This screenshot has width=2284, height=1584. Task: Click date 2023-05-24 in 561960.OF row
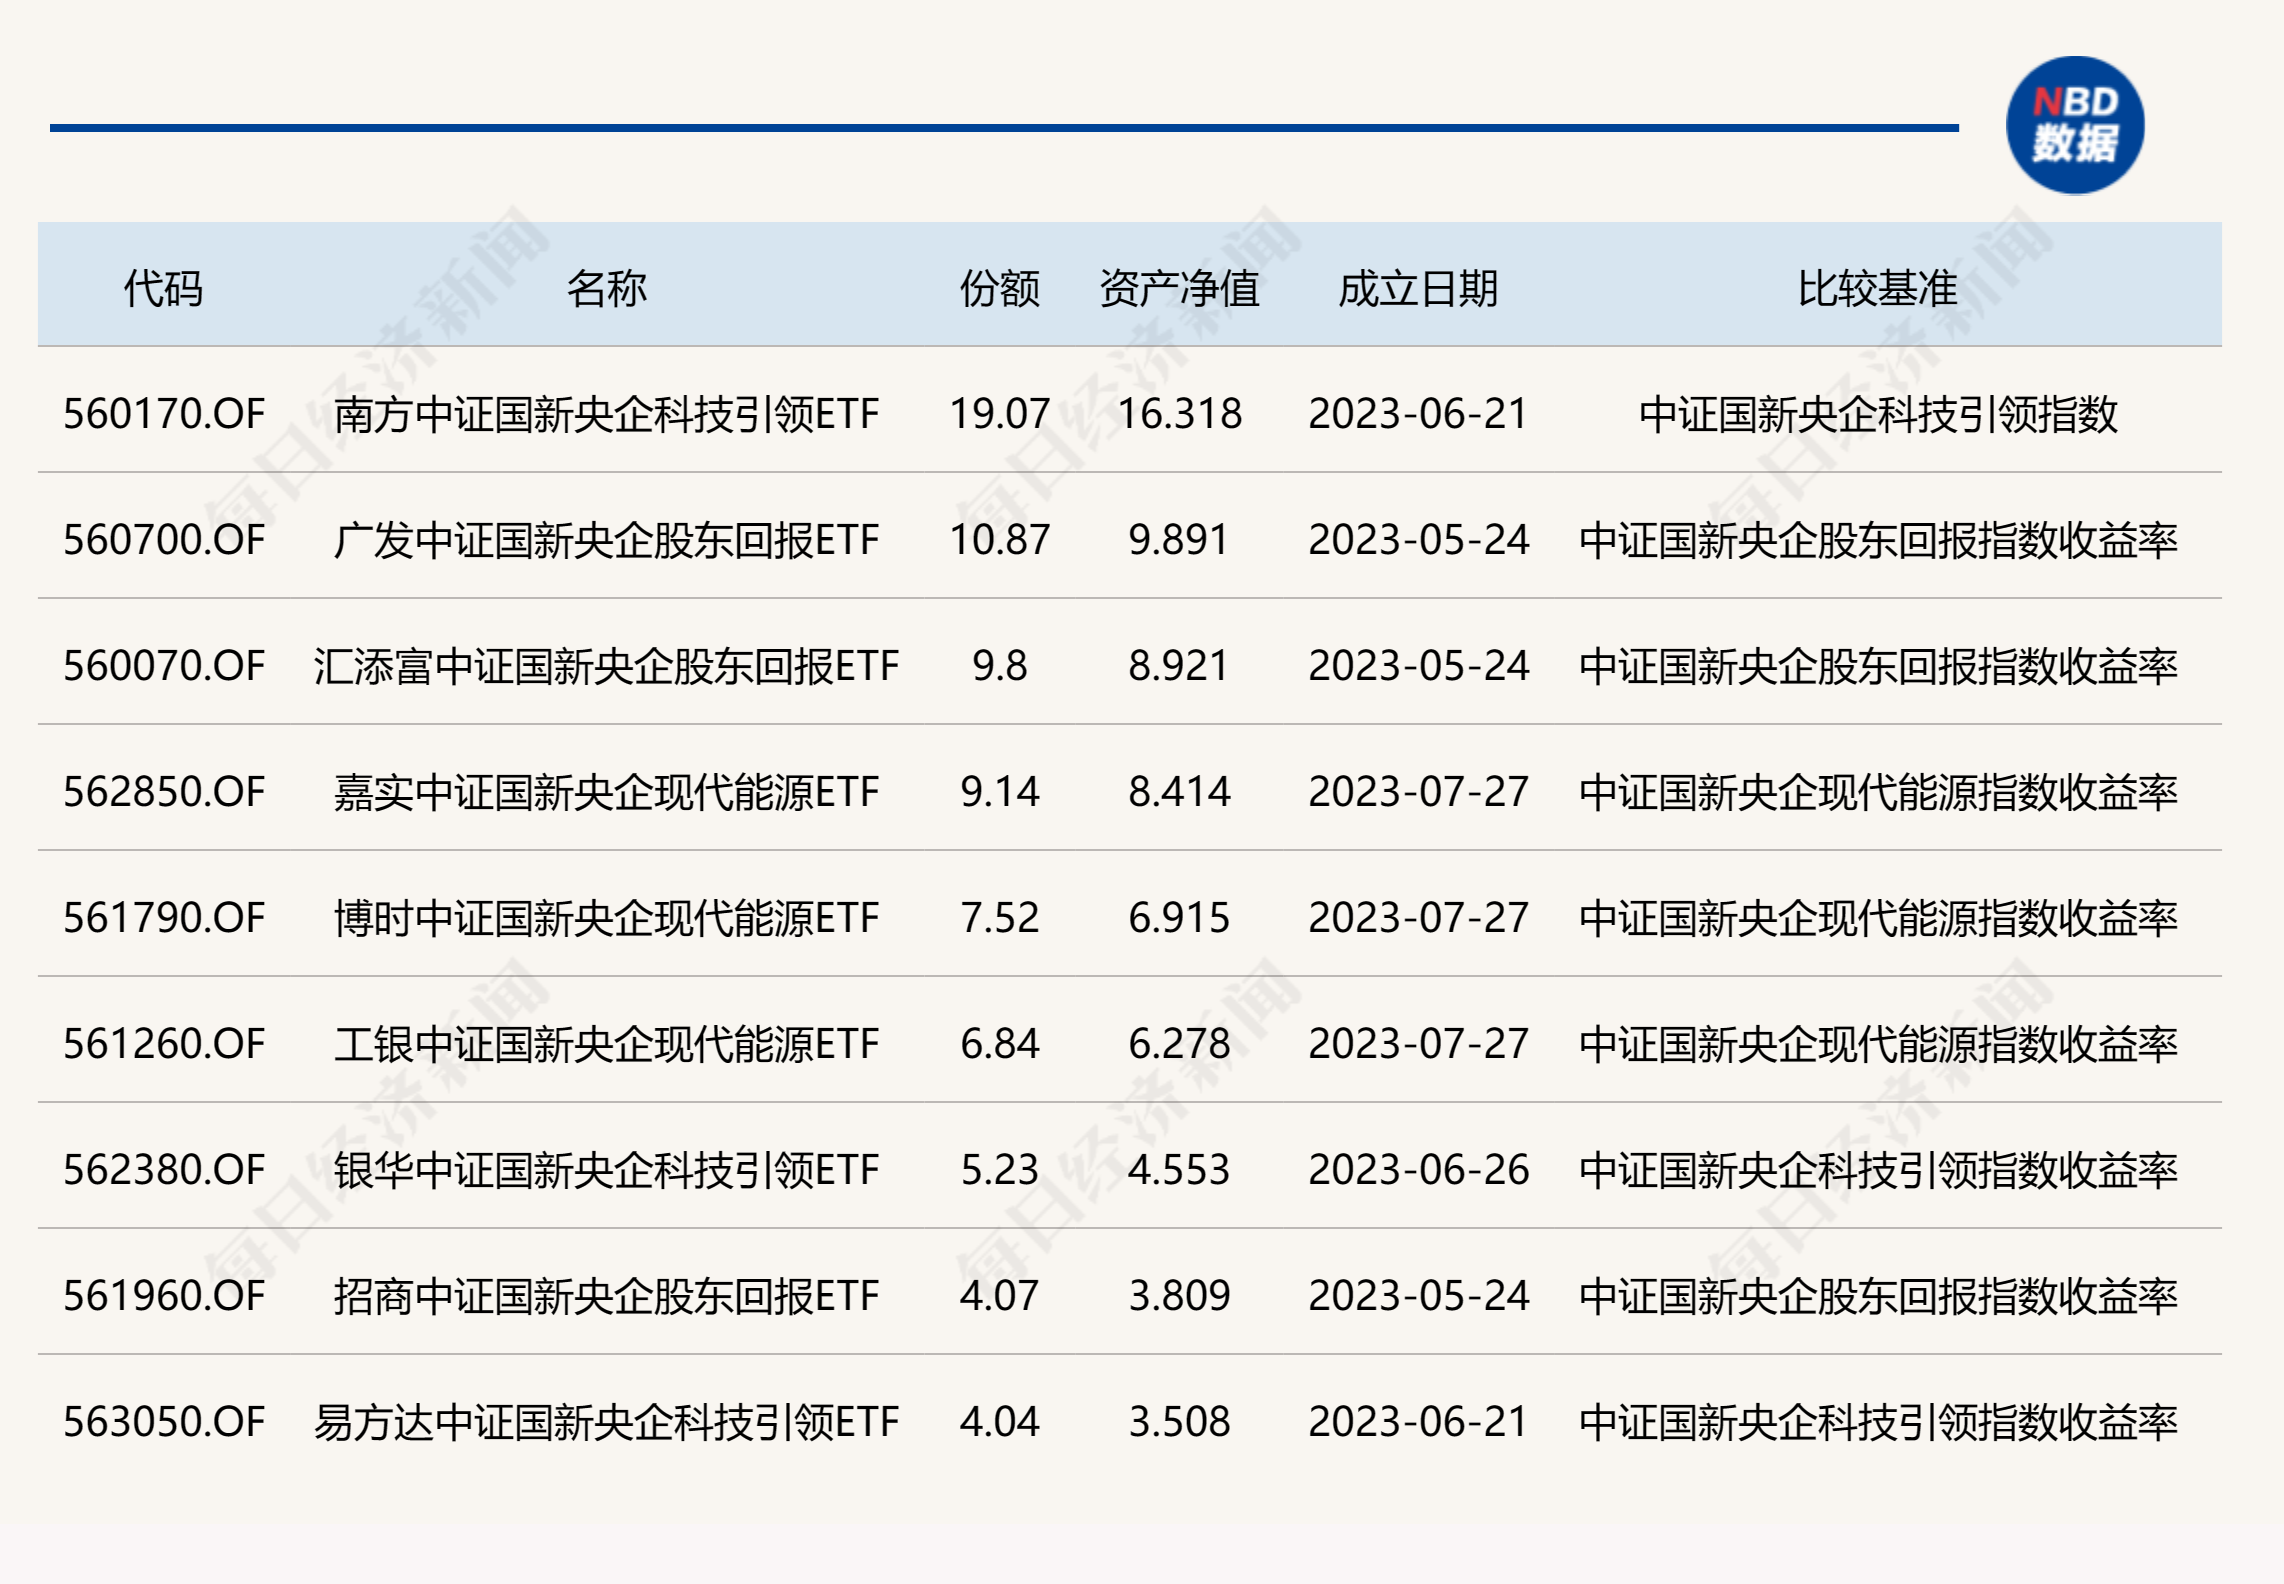[1418, 1296]
